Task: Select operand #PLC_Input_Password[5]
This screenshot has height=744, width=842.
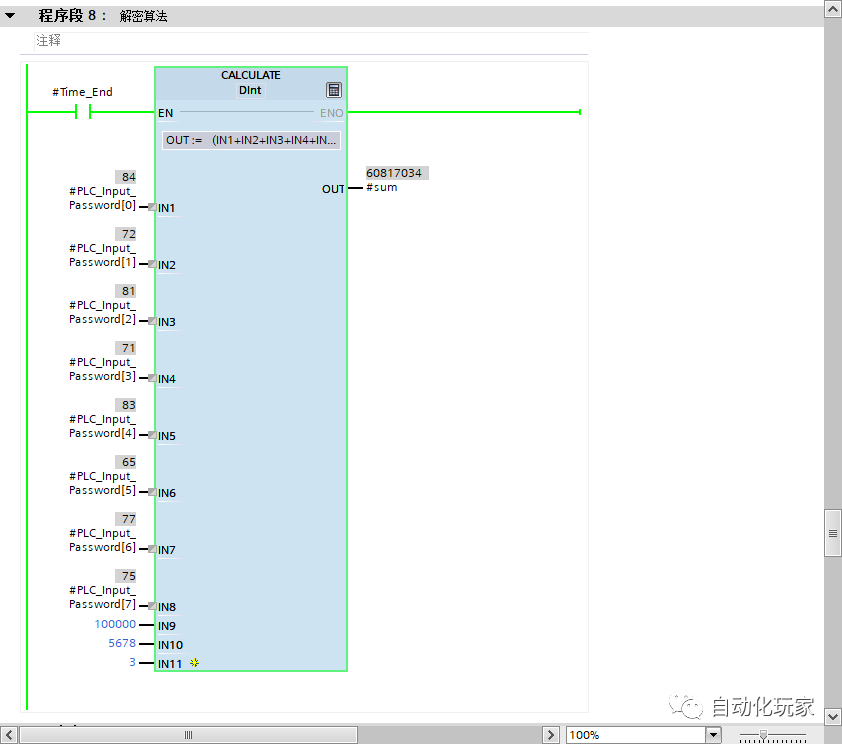Action: click(103, 483)
